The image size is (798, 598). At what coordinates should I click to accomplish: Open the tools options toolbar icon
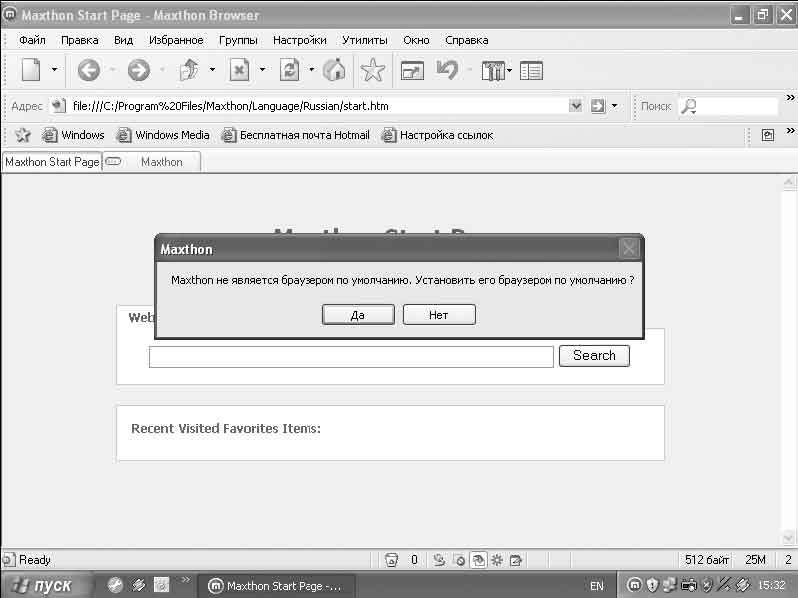[493, 71]
